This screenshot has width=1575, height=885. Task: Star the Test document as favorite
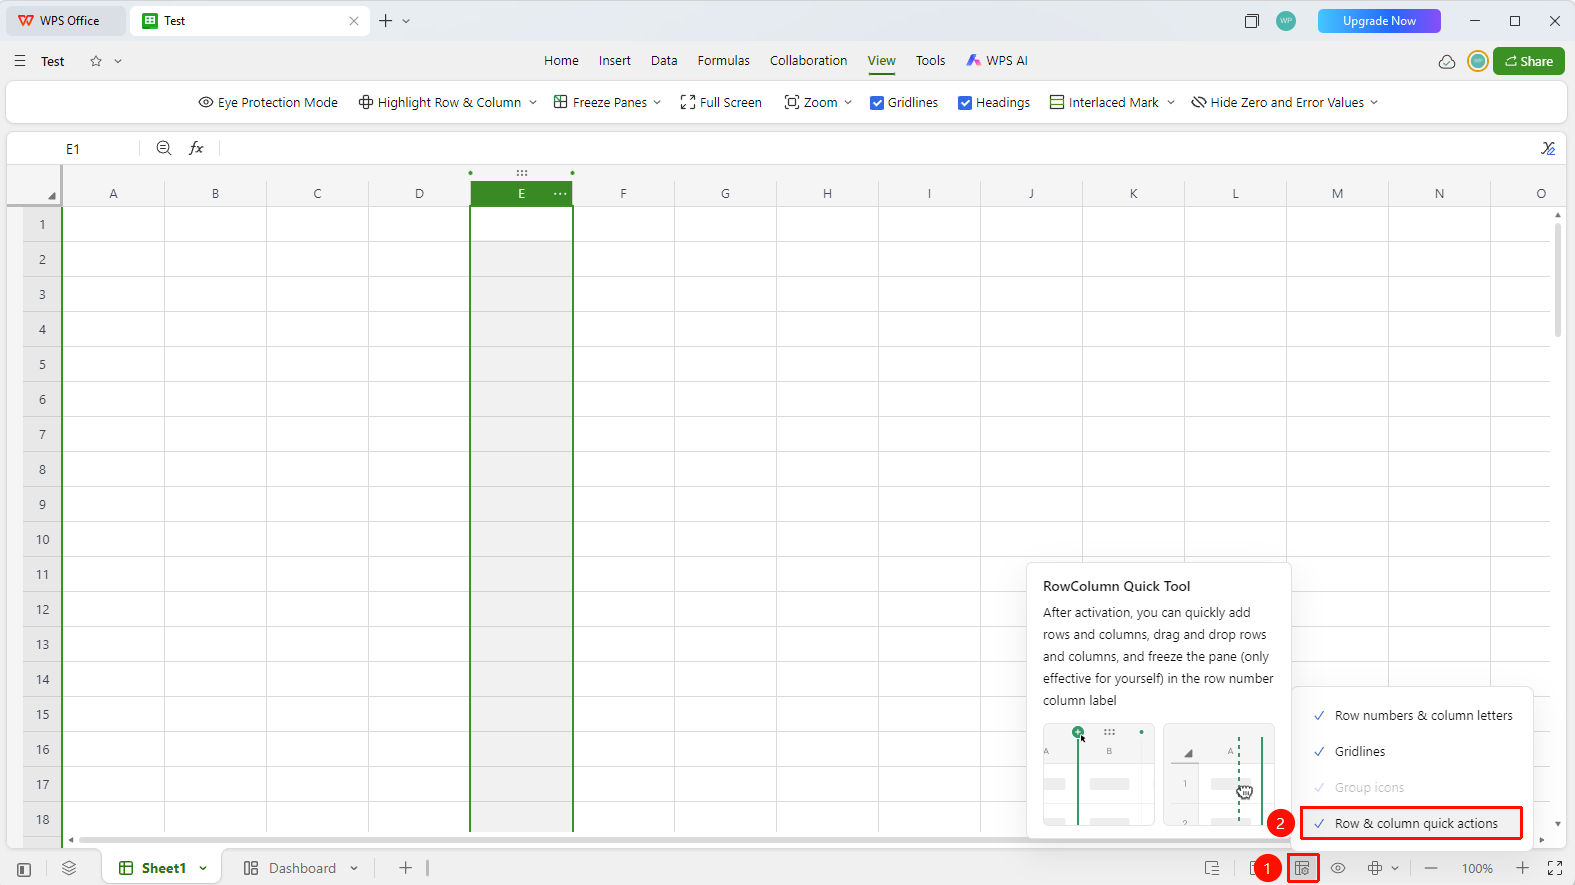point(96,61)
